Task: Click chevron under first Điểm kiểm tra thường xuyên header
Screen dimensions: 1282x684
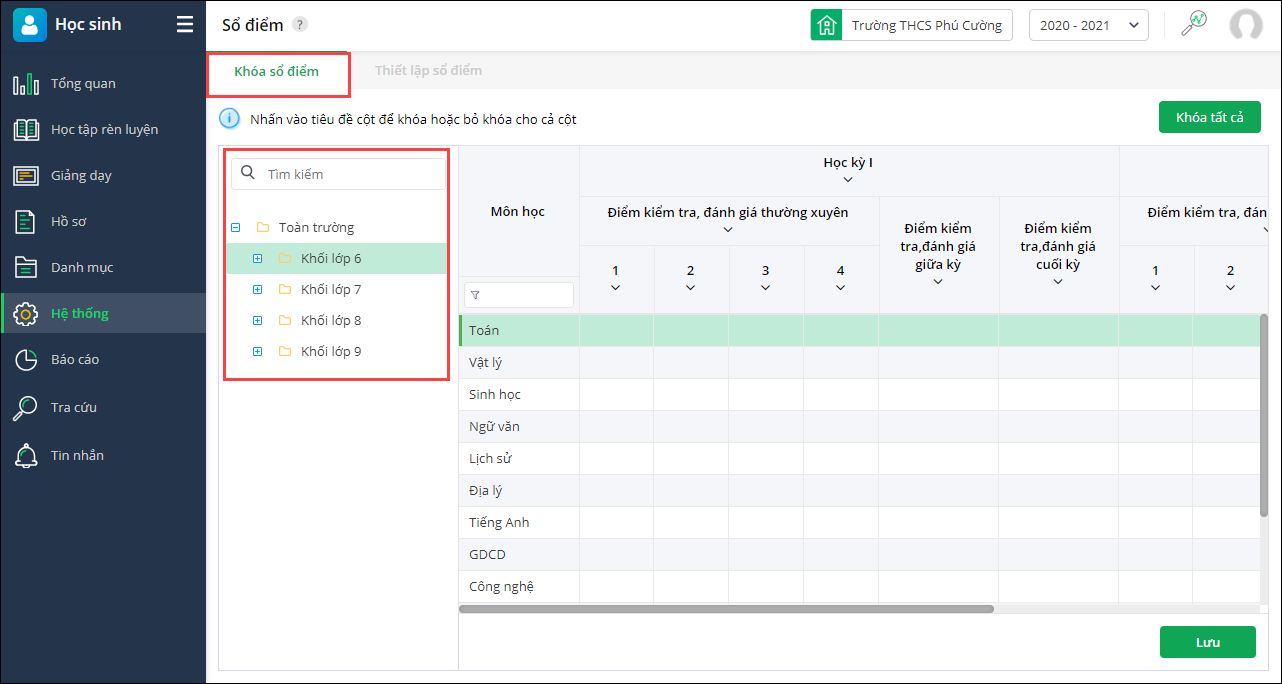Action: (728, 230)
